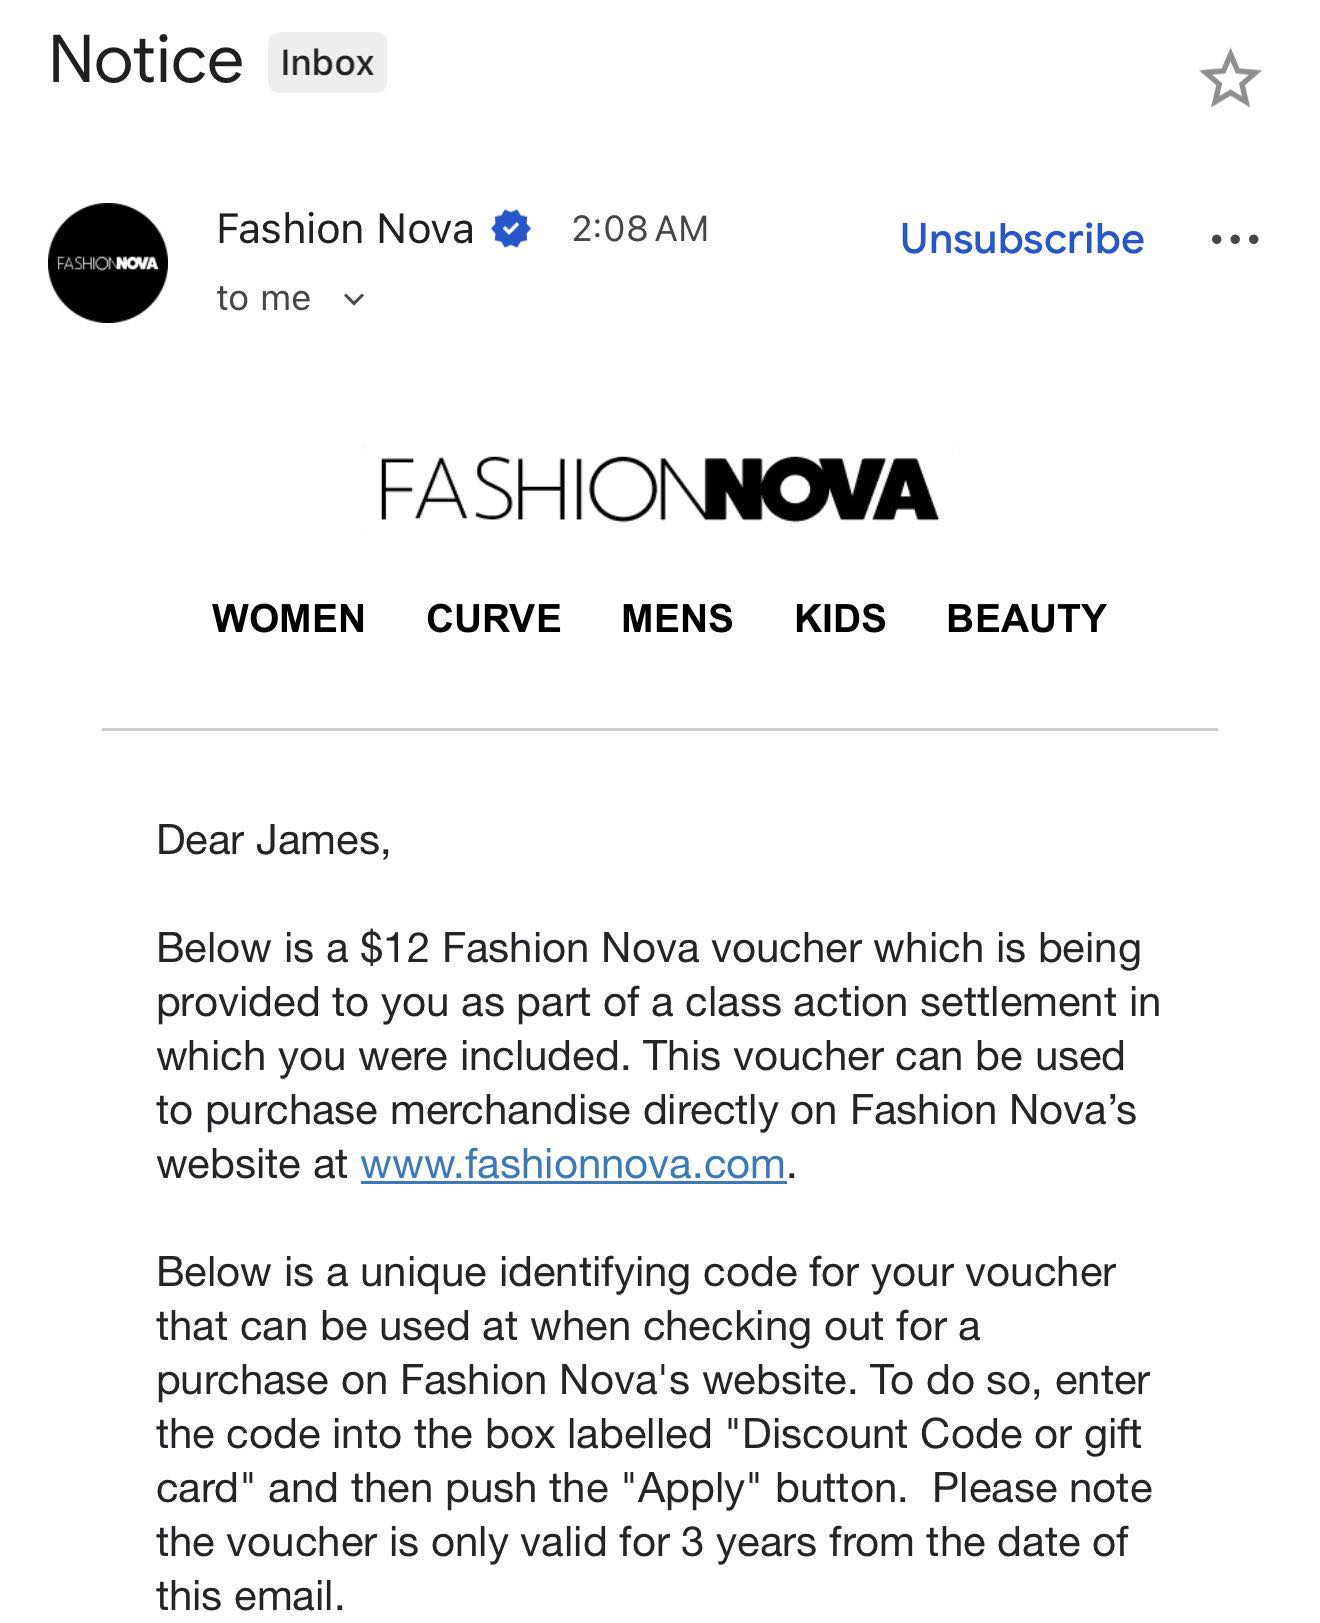1320x1623 pixels.
Task: Open the more options three-dot menu
Action: 1234,239
